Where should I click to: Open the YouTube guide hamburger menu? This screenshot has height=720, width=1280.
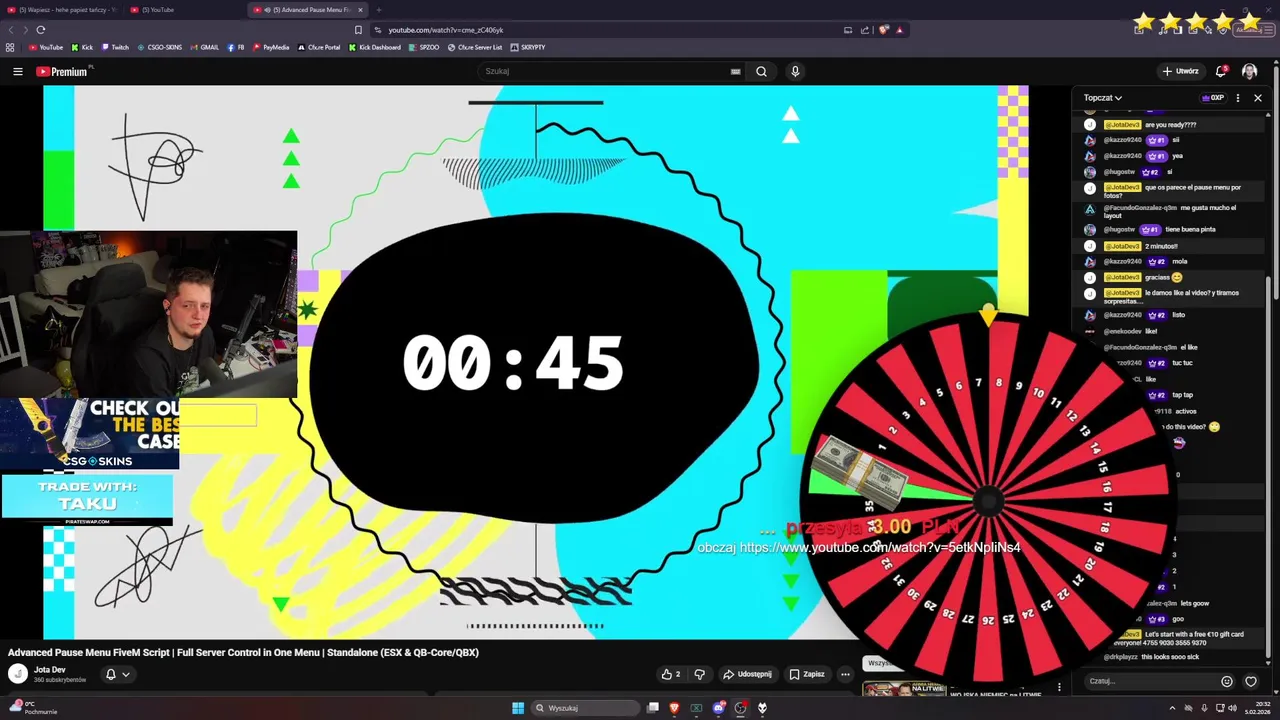(x=17, y=71)
